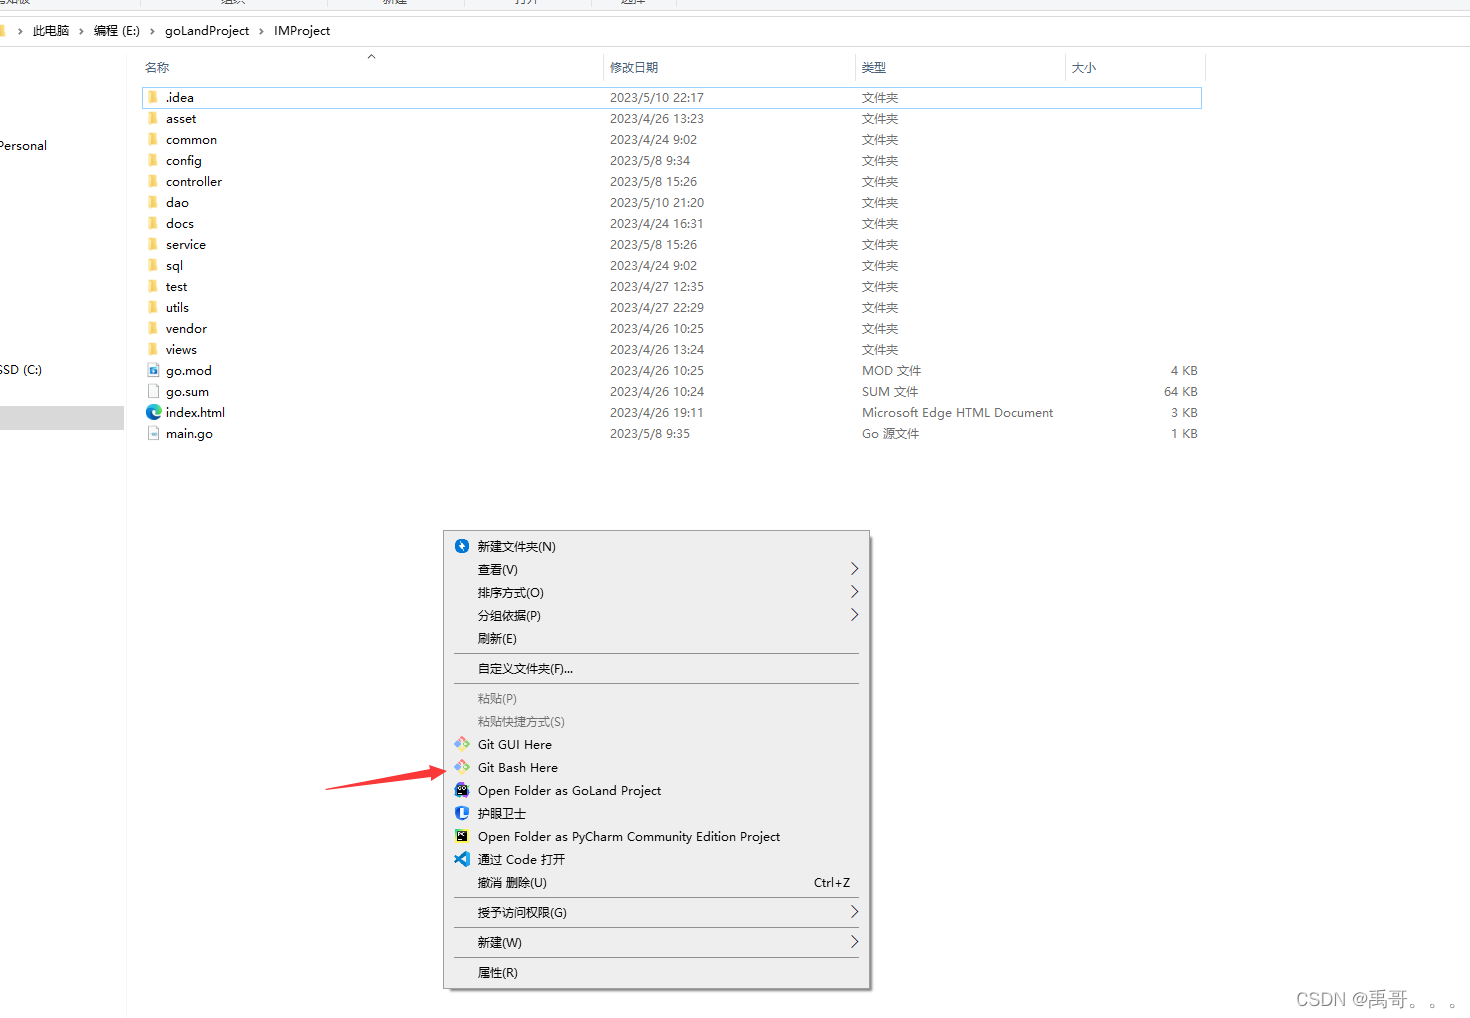
Task: Click the Go source icon beside main.go
Action: (152, 433)
